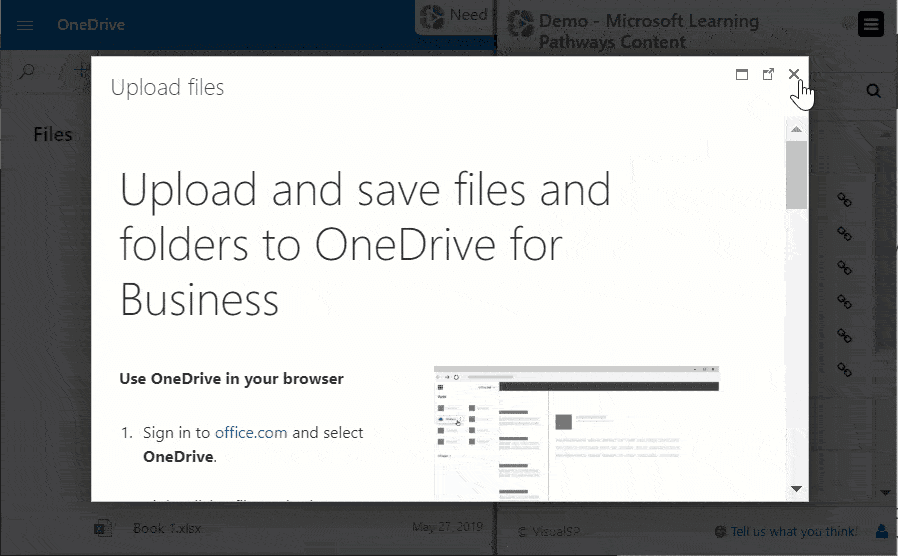The height and width of the screenshot is (556, 898).
Task: Open the office.com link
Action: click(251, 432)
